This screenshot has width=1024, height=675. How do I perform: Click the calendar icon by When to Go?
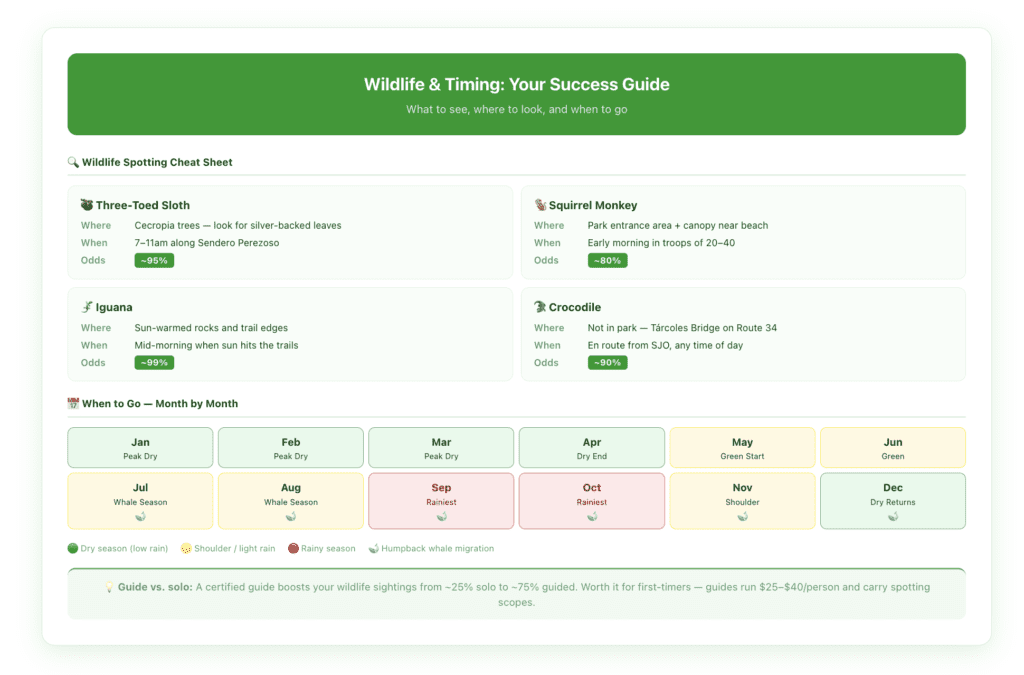pyautogui.click(x=73, y=404)
